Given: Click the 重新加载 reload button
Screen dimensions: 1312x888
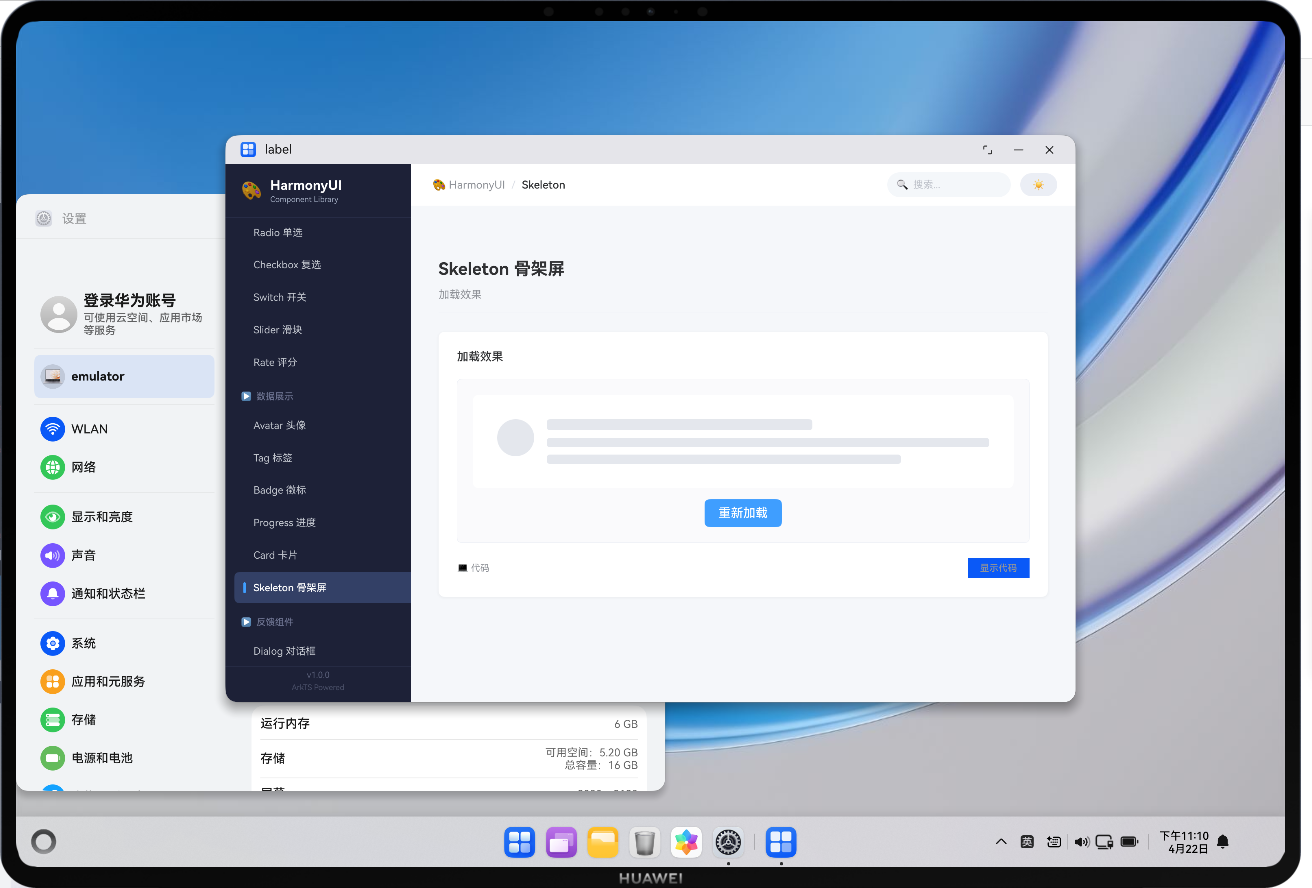Looking at the screenshot, I should click(743, 513).
